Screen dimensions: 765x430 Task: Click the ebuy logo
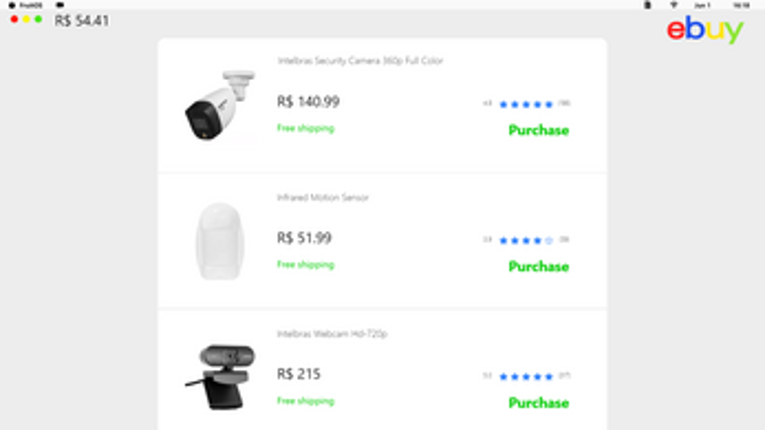(x=705, y=29)
